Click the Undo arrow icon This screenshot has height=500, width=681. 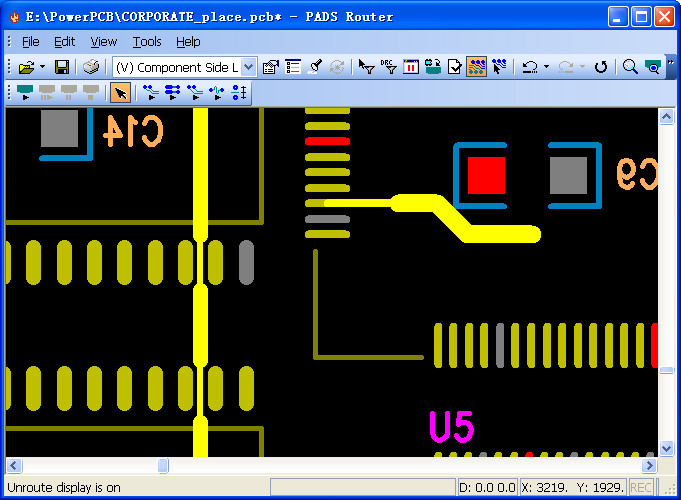click(530, 67)
